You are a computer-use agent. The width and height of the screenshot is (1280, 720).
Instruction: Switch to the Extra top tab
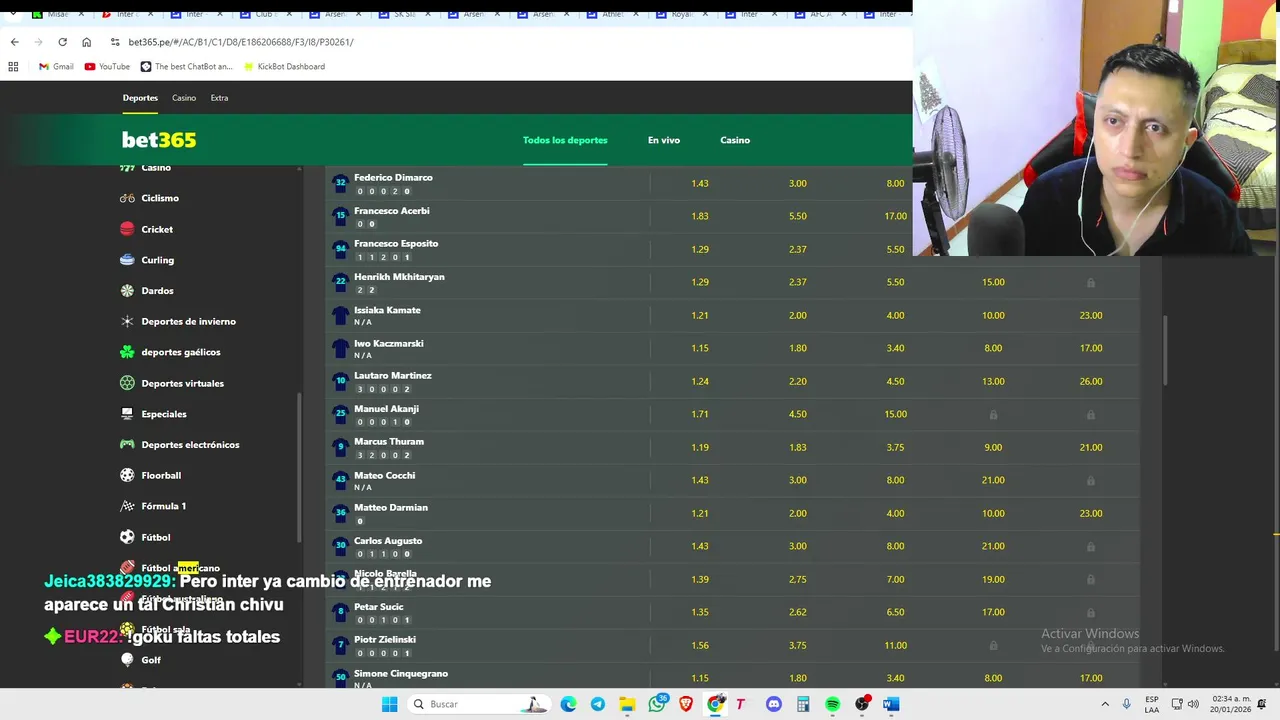219,98
